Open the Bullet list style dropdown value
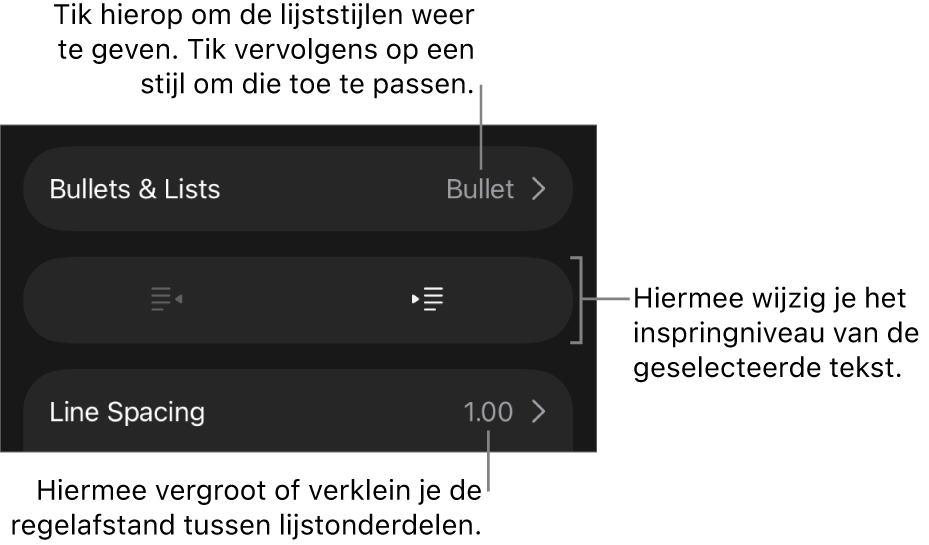 tap(480, 189)
